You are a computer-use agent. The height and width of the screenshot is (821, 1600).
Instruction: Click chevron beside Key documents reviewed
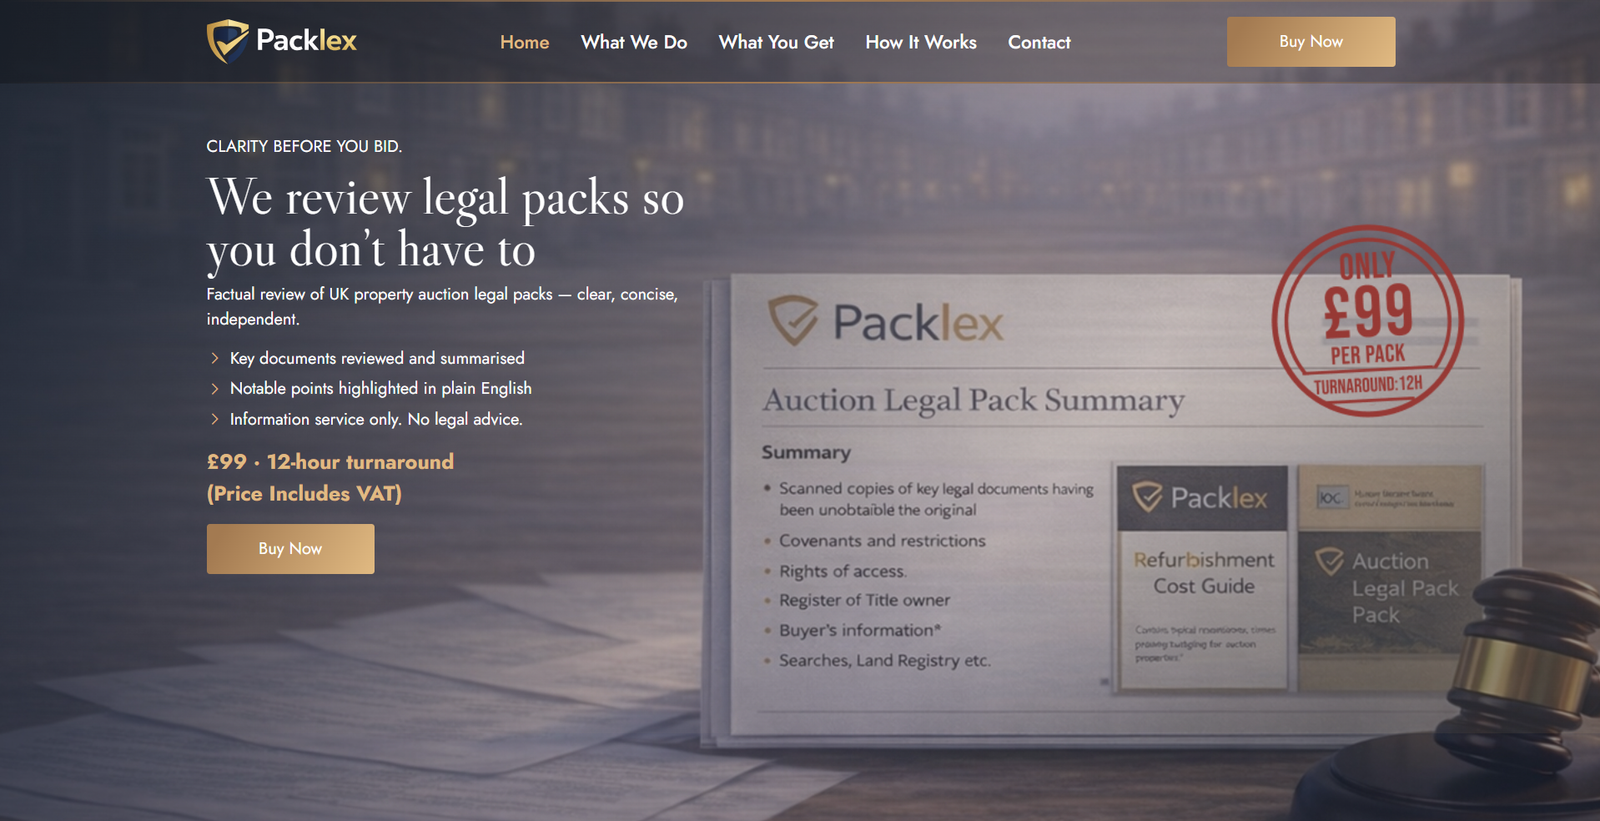(214, 358)
